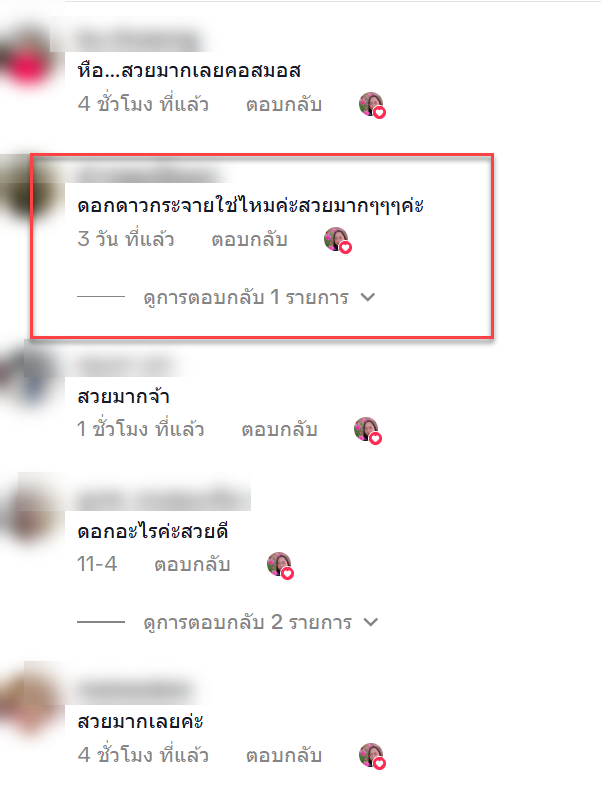Click creator-liked badge on 'ดอกอะไรค่ะสวยดี' comment
This screenshot has width=601, height=788.
tap(280, 566)
